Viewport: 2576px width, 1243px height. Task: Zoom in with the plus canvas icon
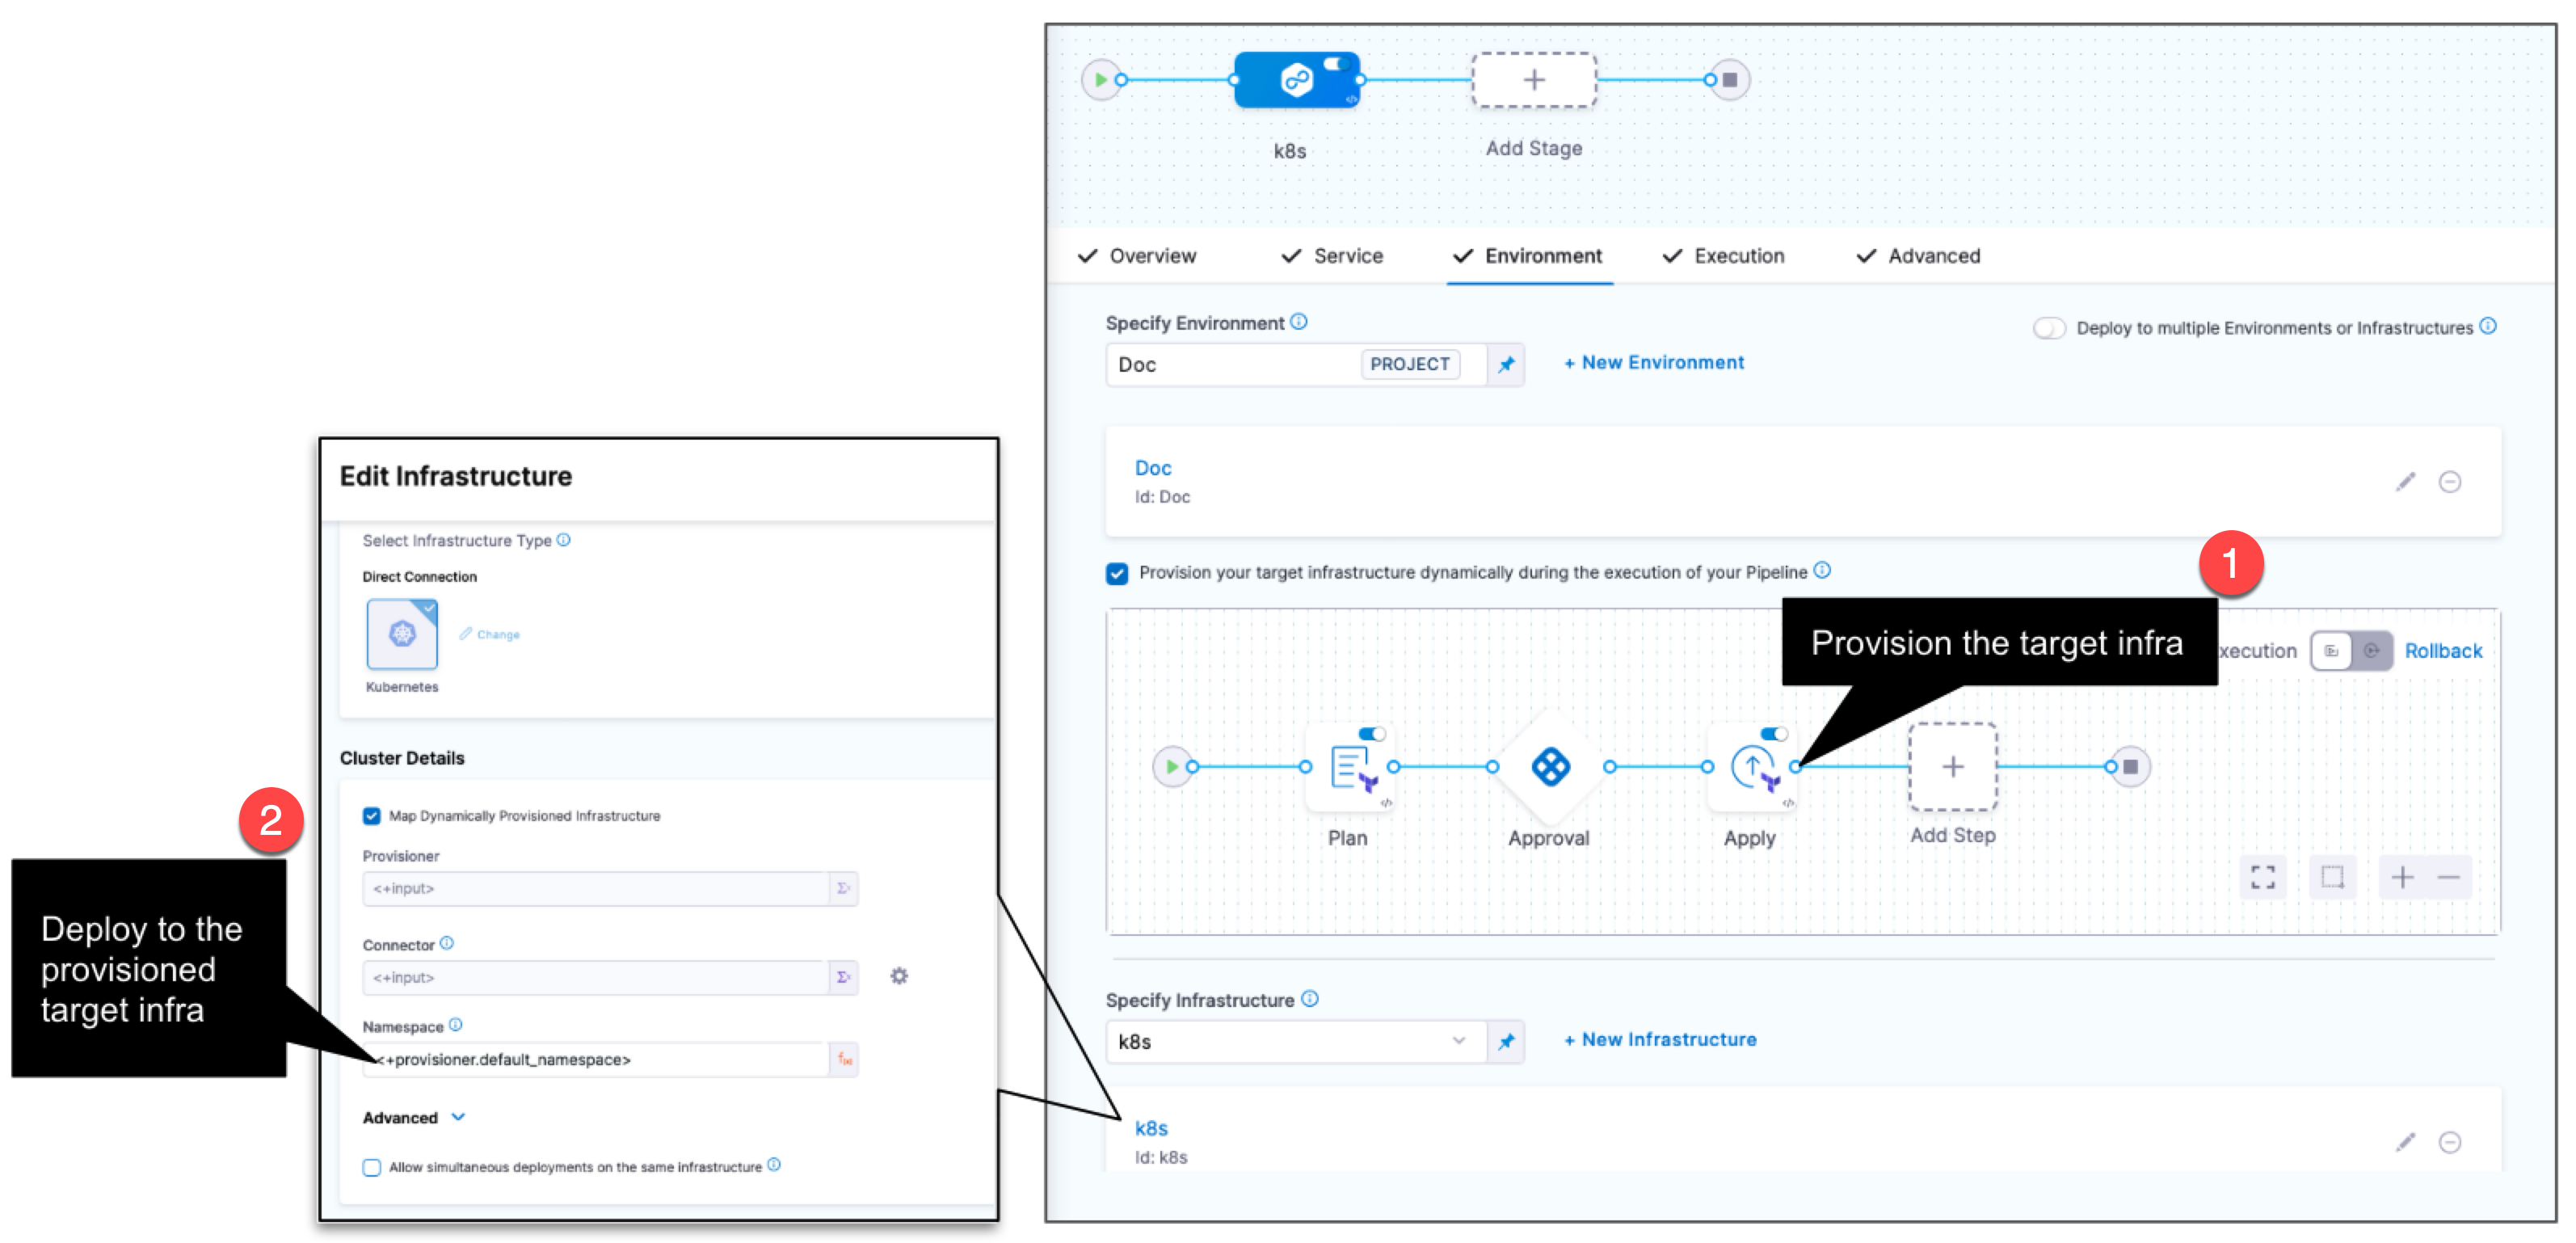coord(2402,877)
